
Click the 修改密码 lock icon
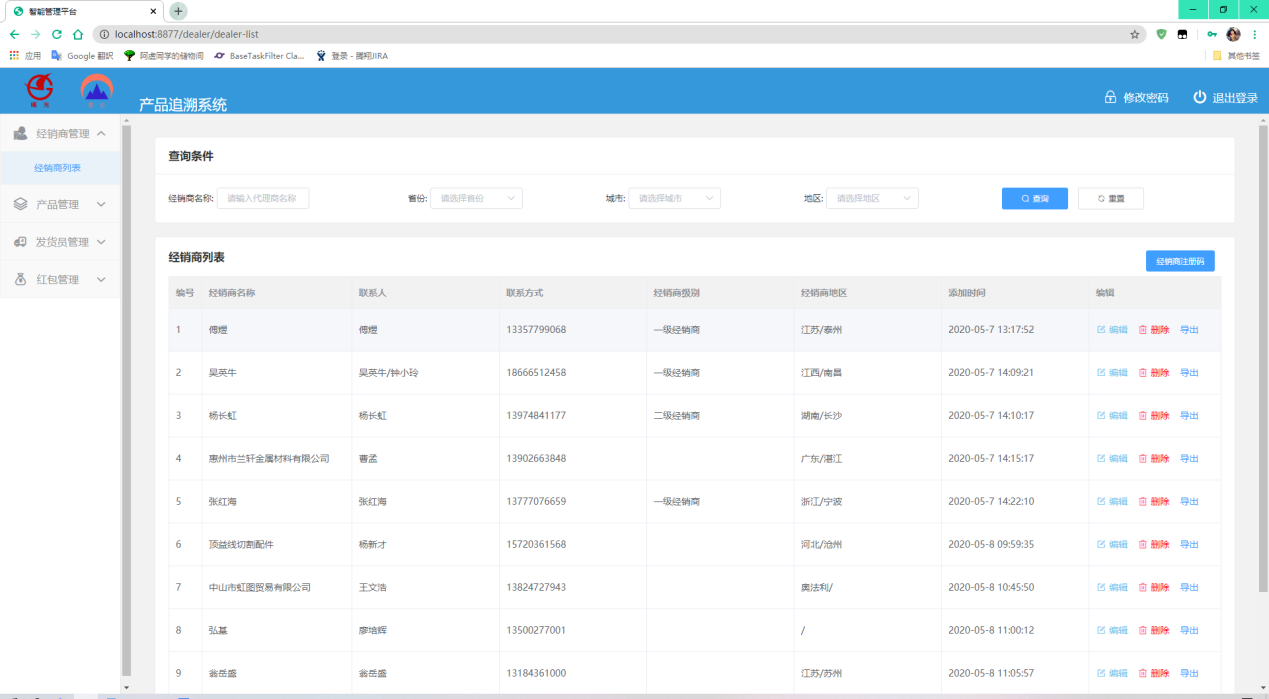point(1110,98)
